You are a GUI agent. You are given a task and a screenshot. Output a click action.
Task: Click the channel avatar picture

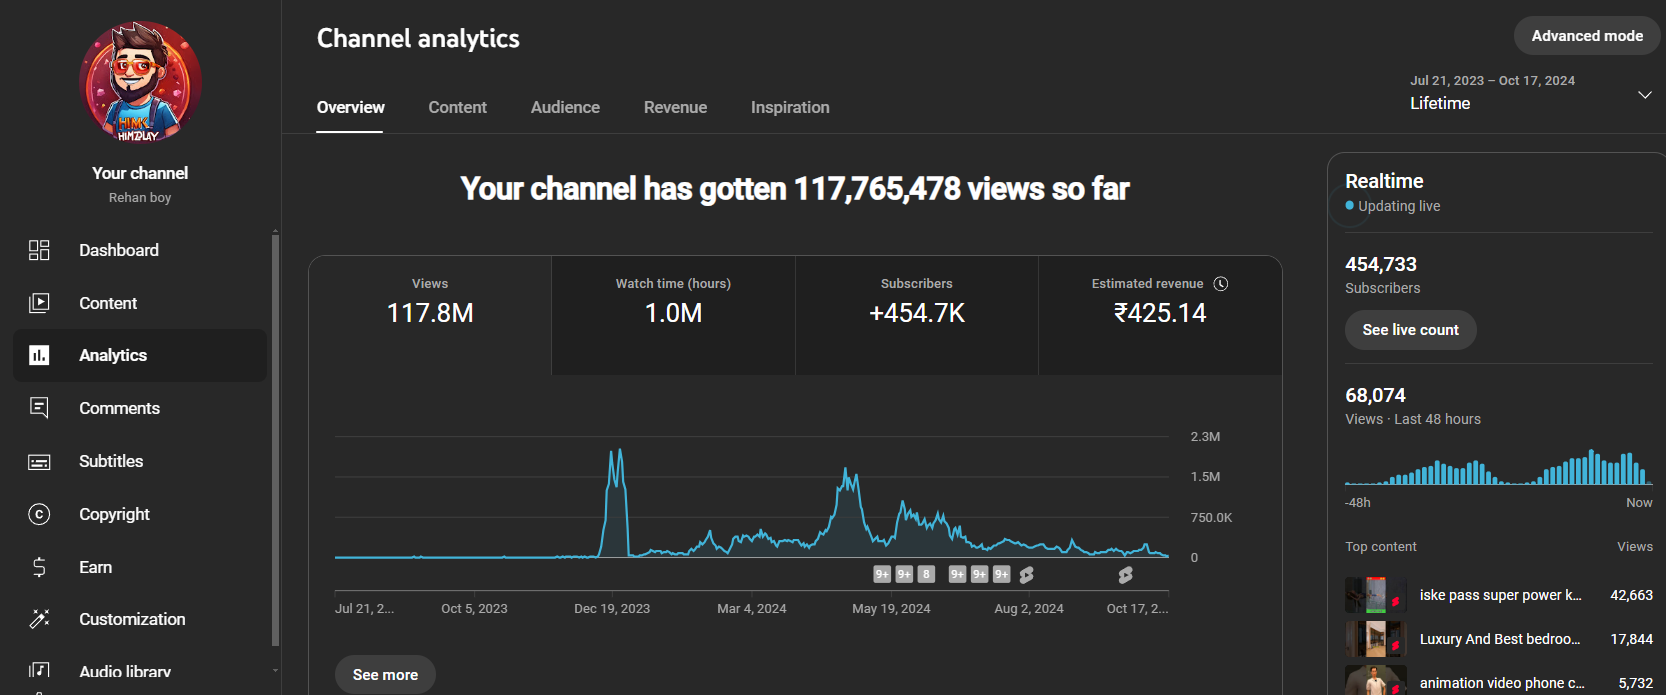coord(140,82)
